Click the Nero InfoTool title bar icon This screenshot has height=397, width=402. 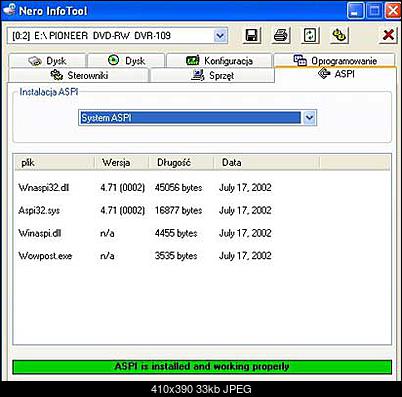pyautogui.click(x=9, y=10)
